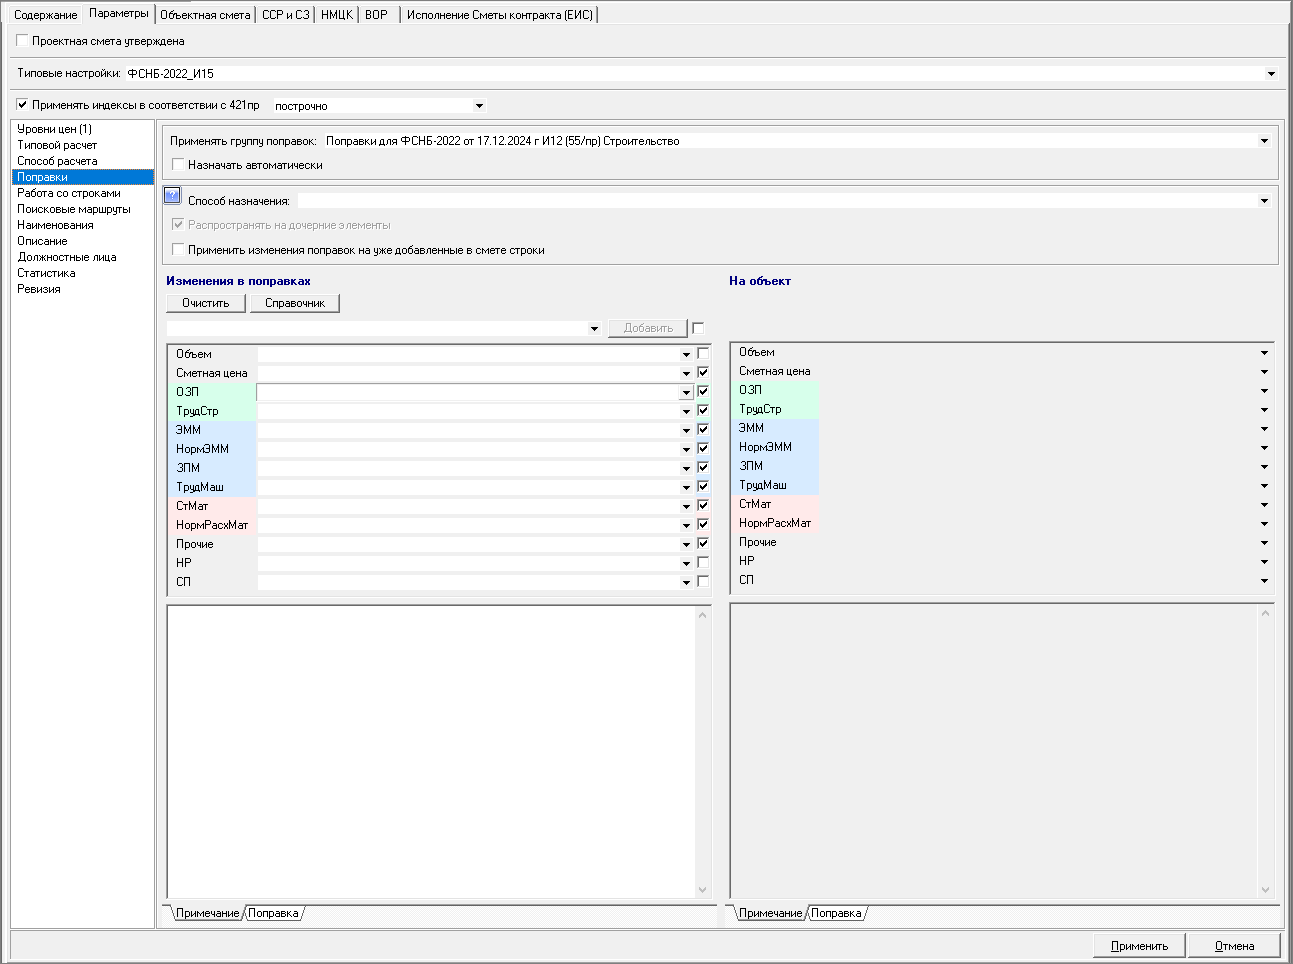Screen dimensions: 1293x964
Task: Tick the Назначать автоматически checkbox
Action: pyautogui.click(x=179, y=165)
